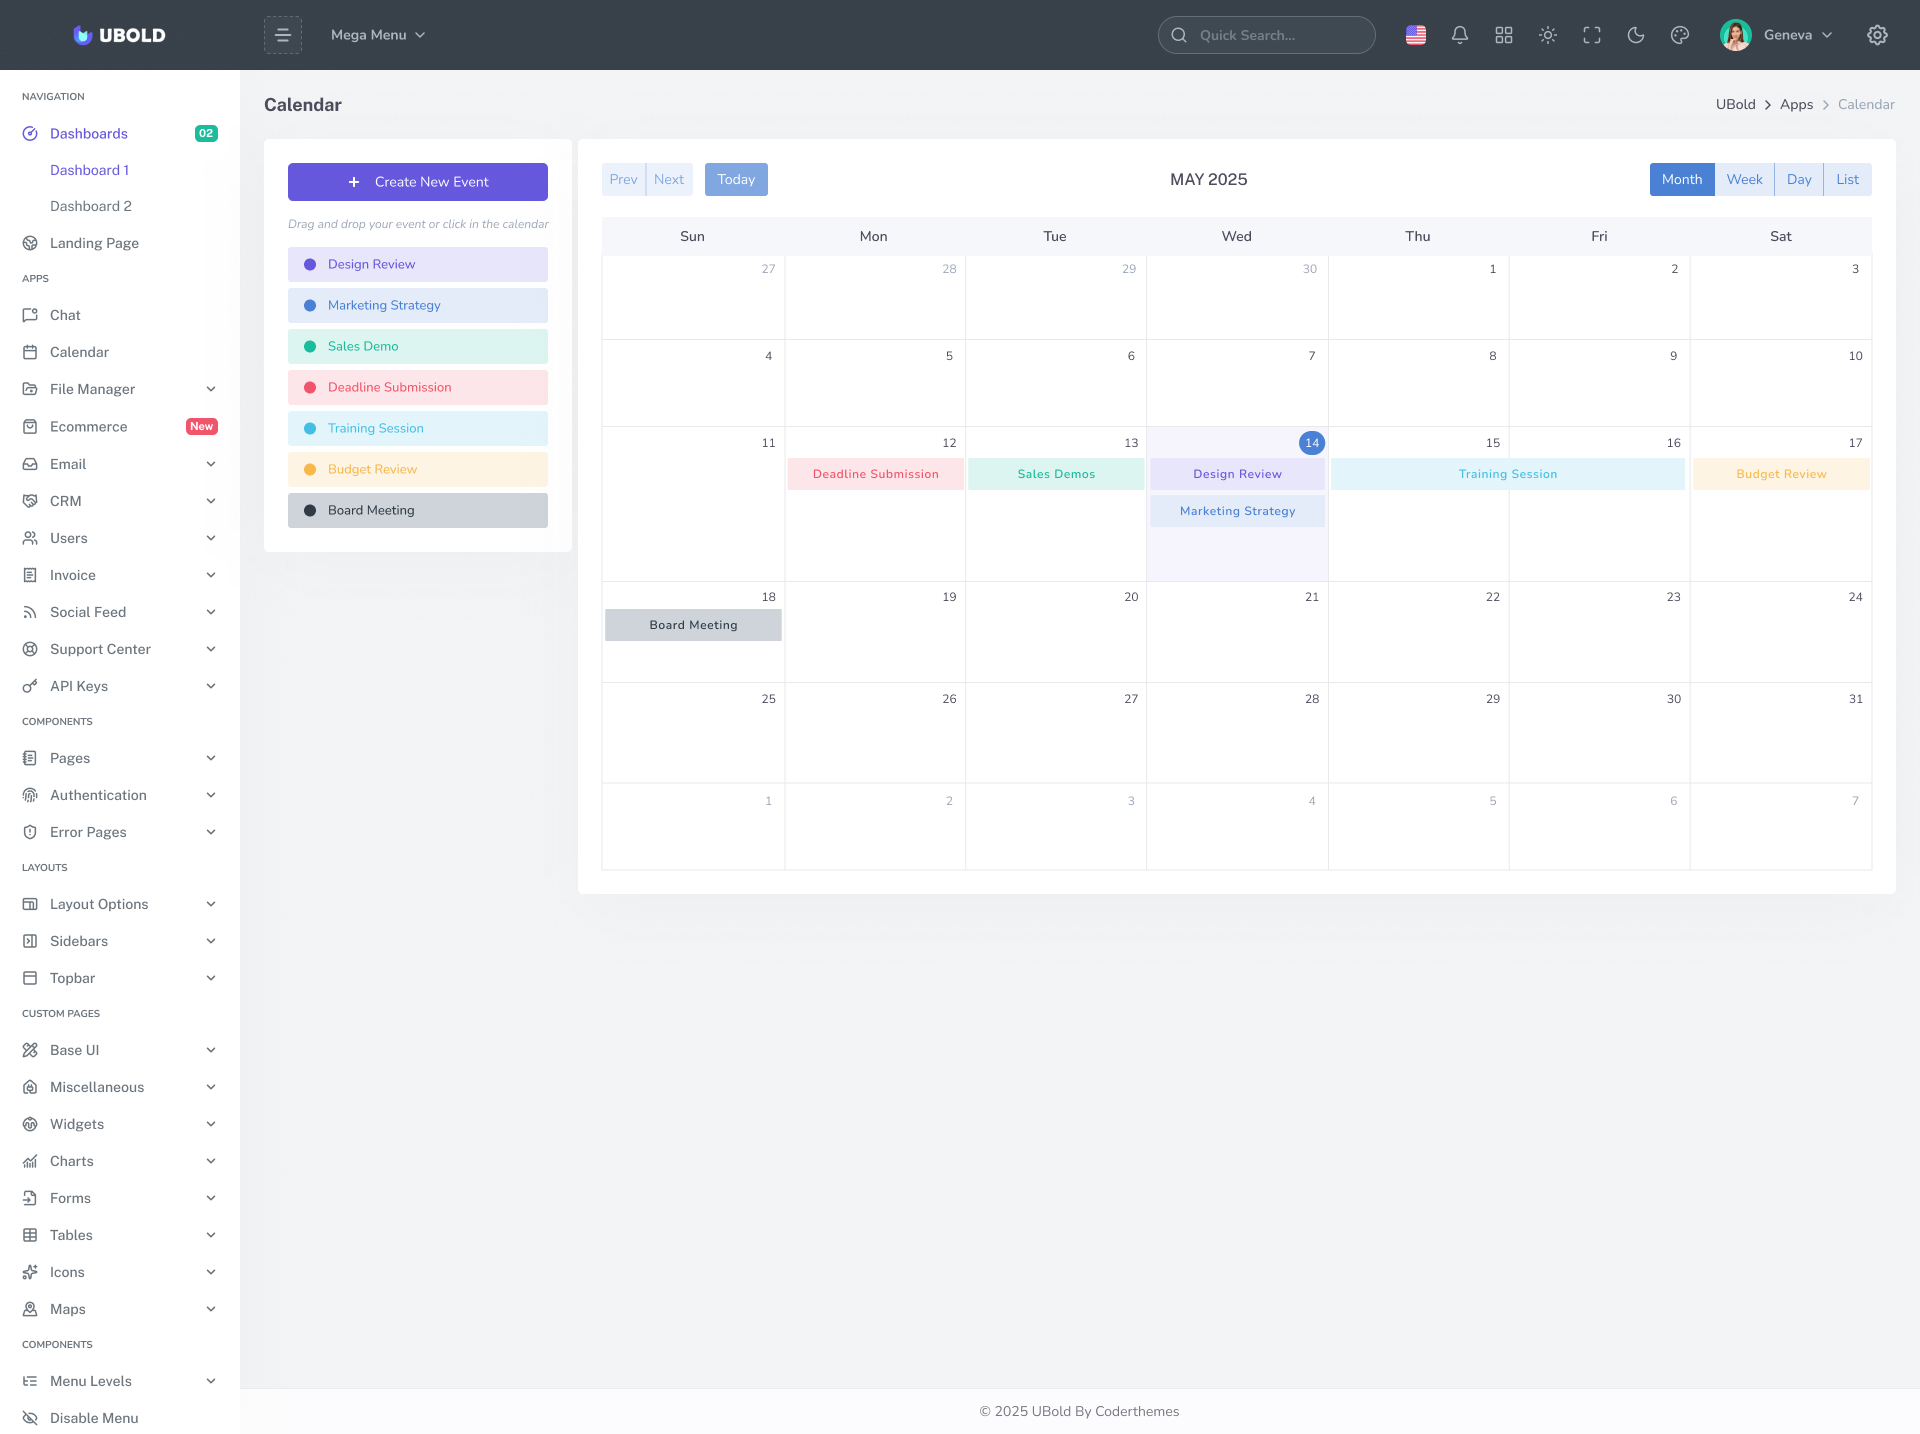Click the settings gear icon
The height and width of the screenshot is (1434, 1920).
[x=1877, y=35]
